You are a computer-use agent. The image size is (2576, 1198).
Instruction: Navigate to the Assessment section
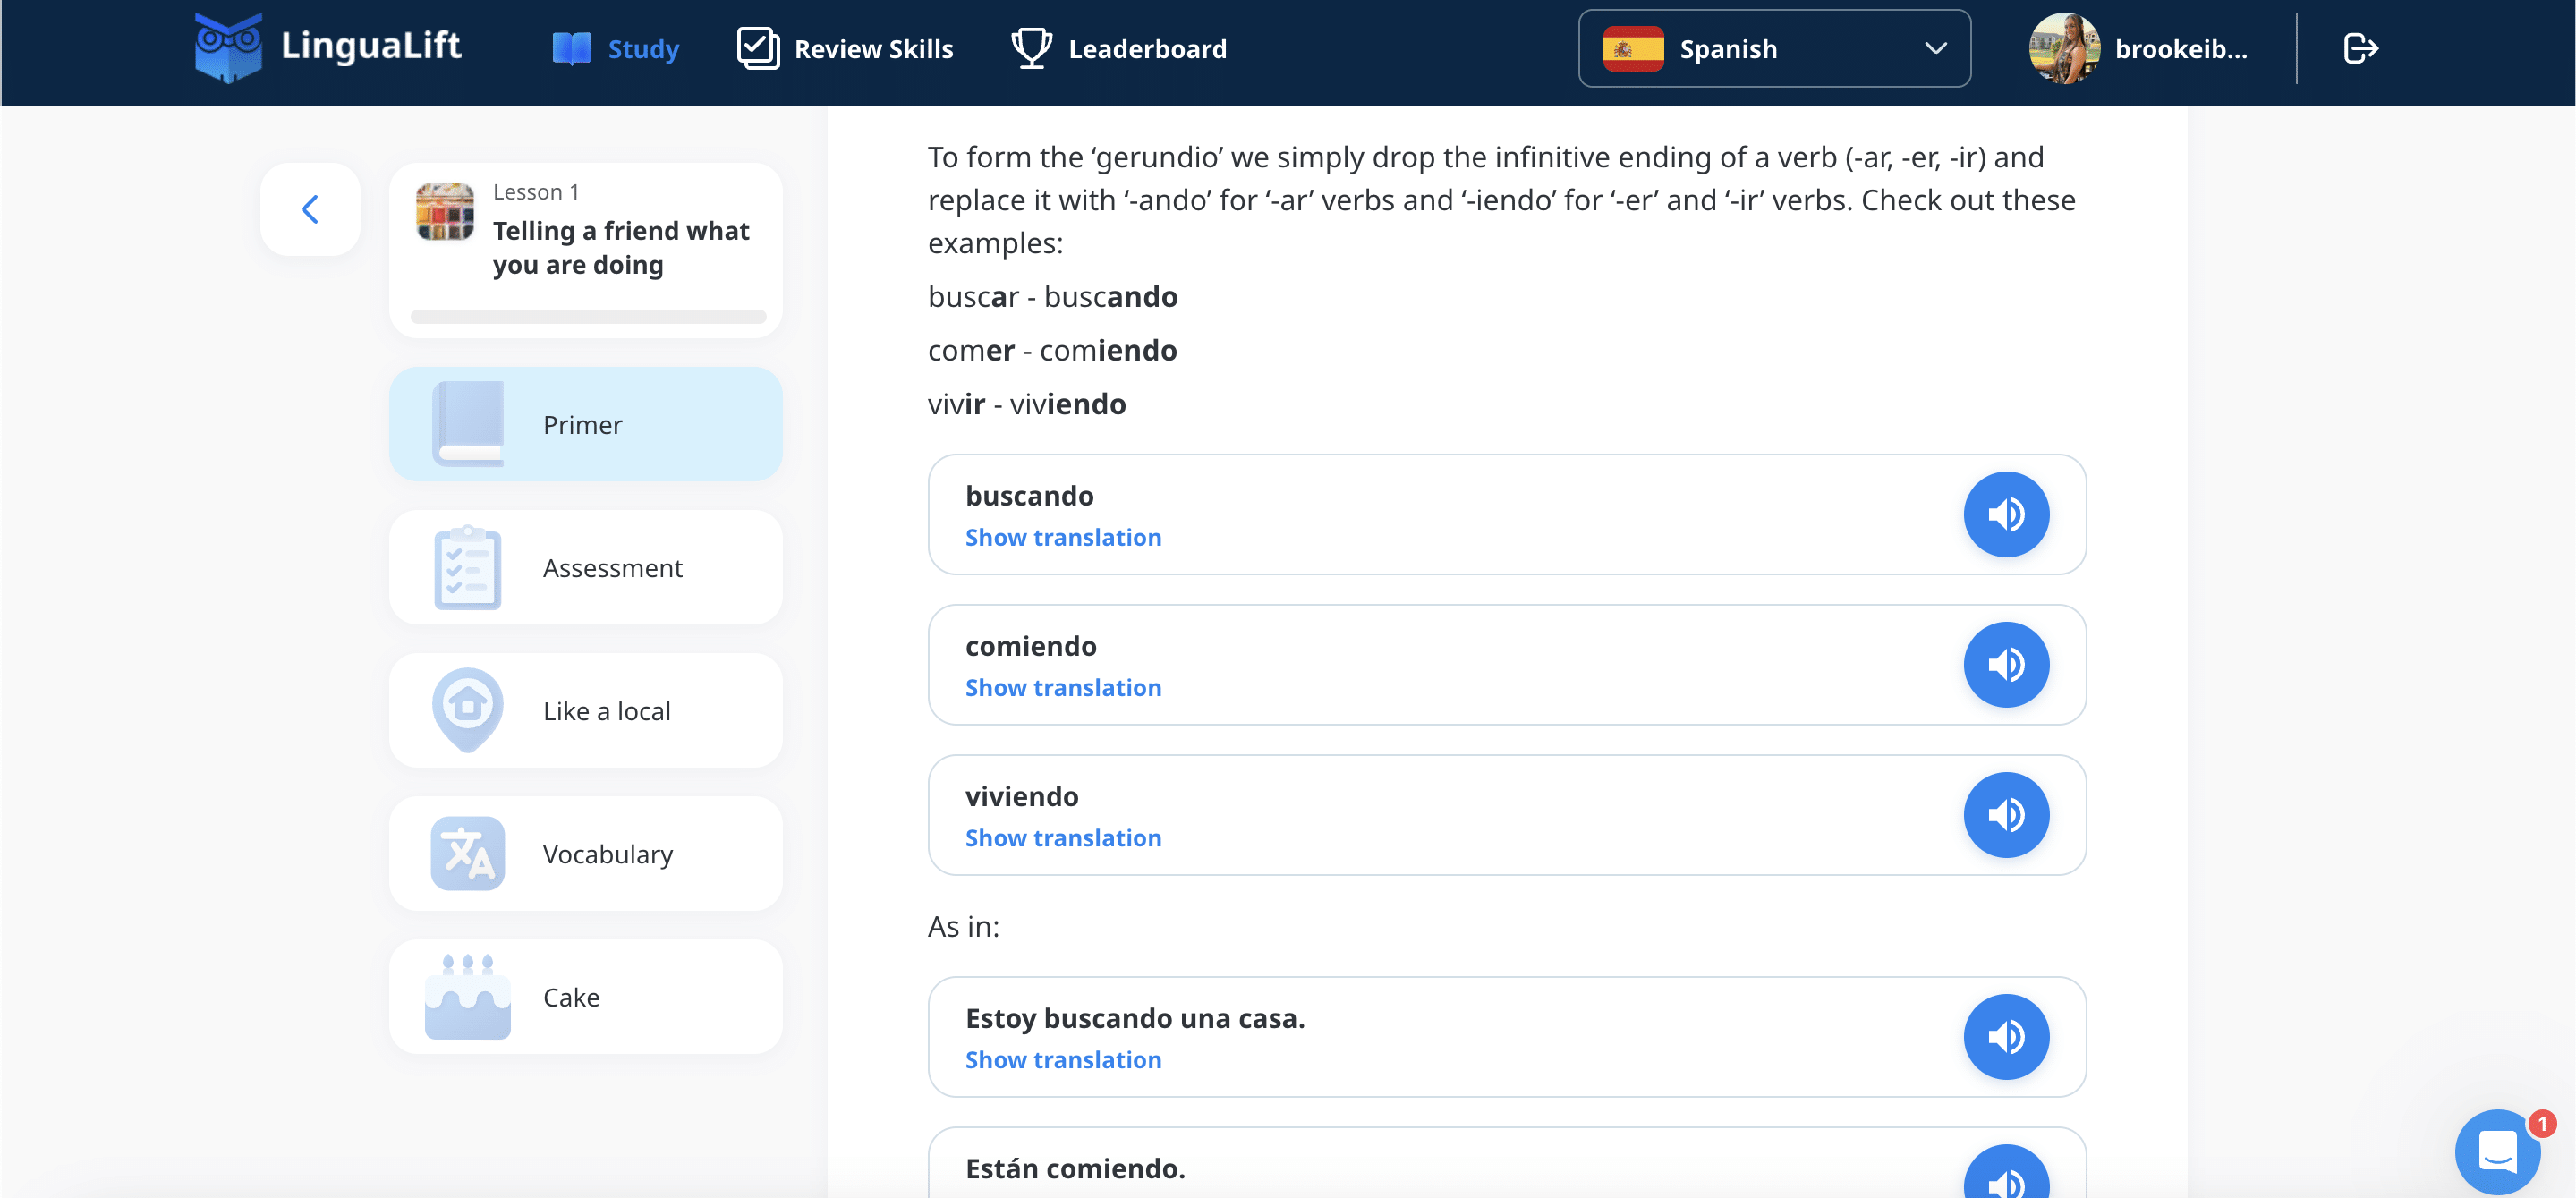click(586, 565)
